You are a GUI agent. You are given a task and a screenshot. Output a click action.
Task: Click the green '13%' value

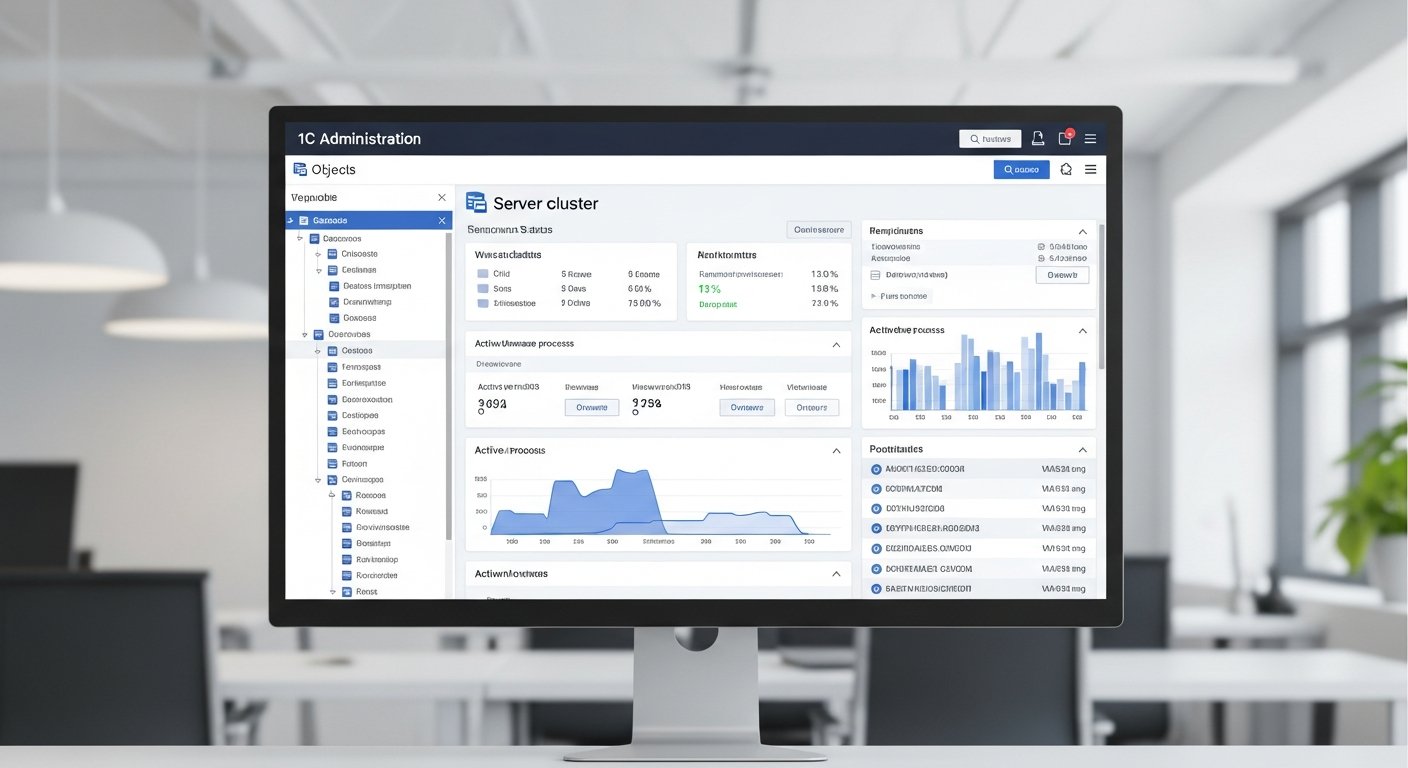(709, 289)
